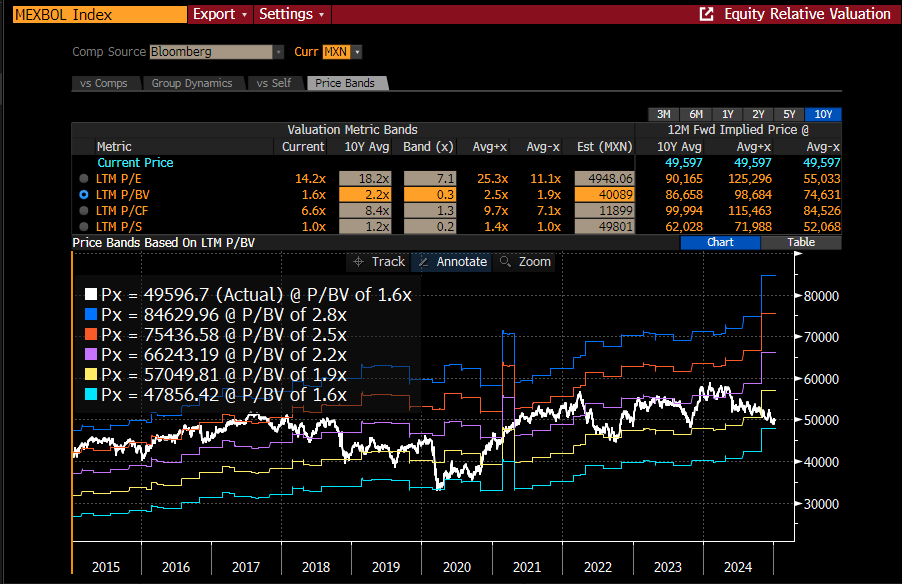Screen dimensions: 902x584
Task: Edit LTM P/CF Band field 1.3
Action: 429,211
